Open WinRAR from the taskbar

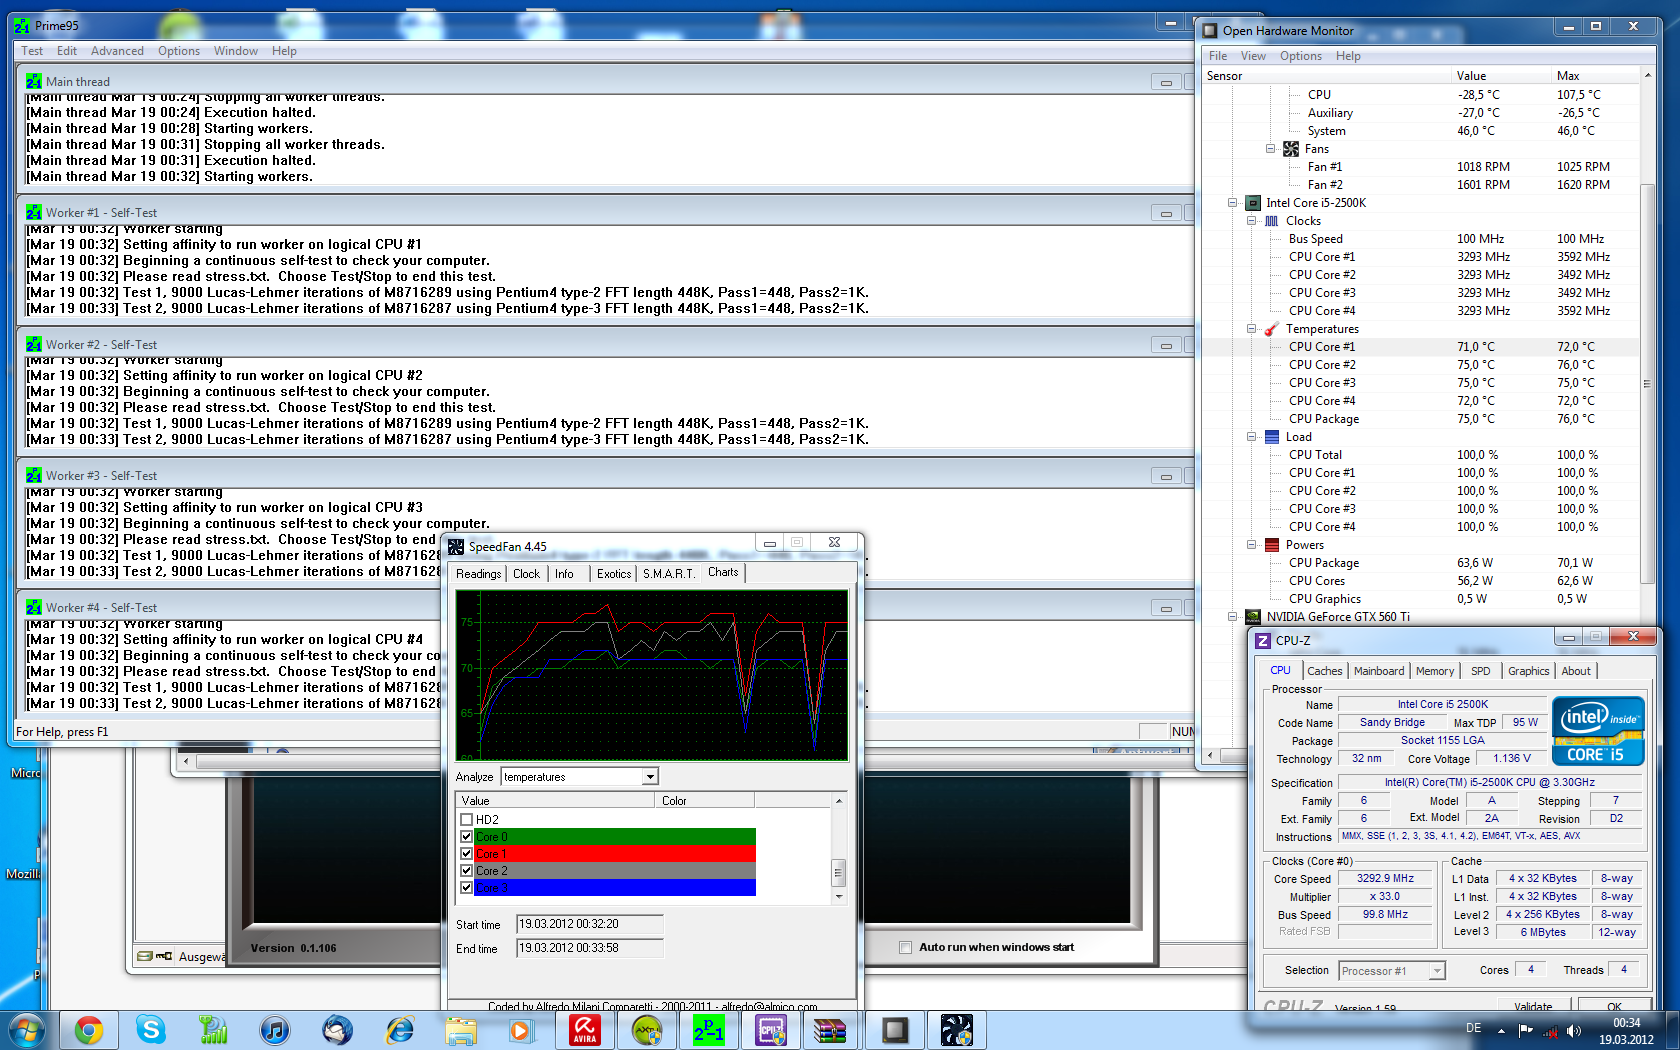tap(831, 1030)
